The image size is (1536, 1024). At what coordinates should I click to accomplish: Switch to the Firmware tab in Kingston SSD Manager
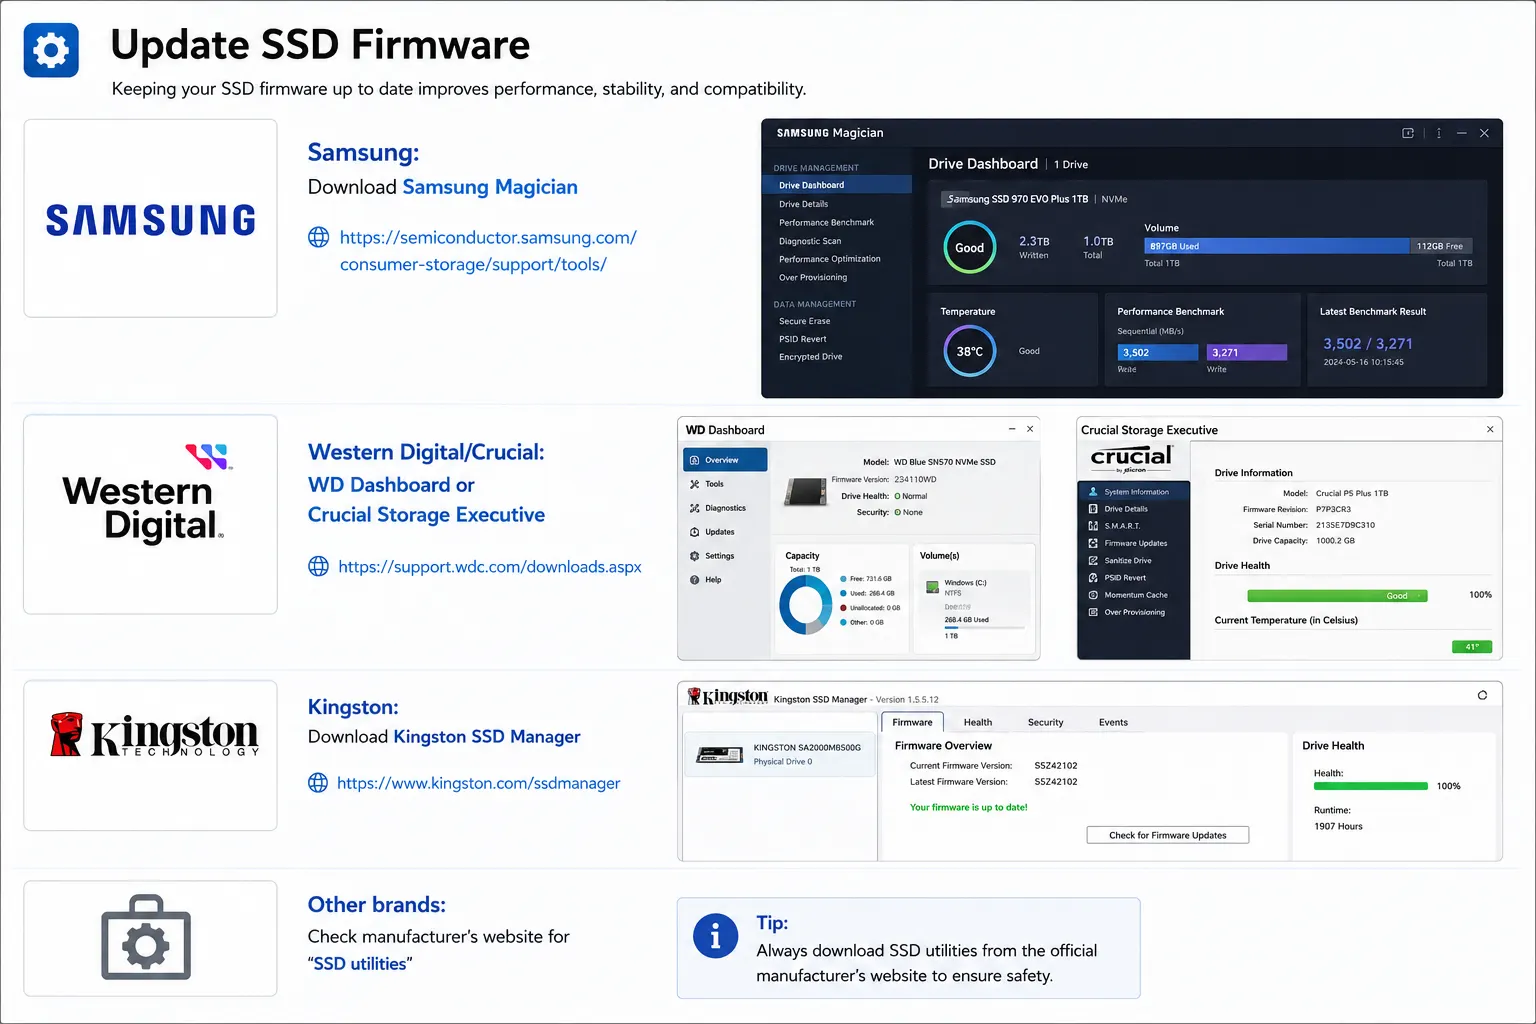point(912,722)
